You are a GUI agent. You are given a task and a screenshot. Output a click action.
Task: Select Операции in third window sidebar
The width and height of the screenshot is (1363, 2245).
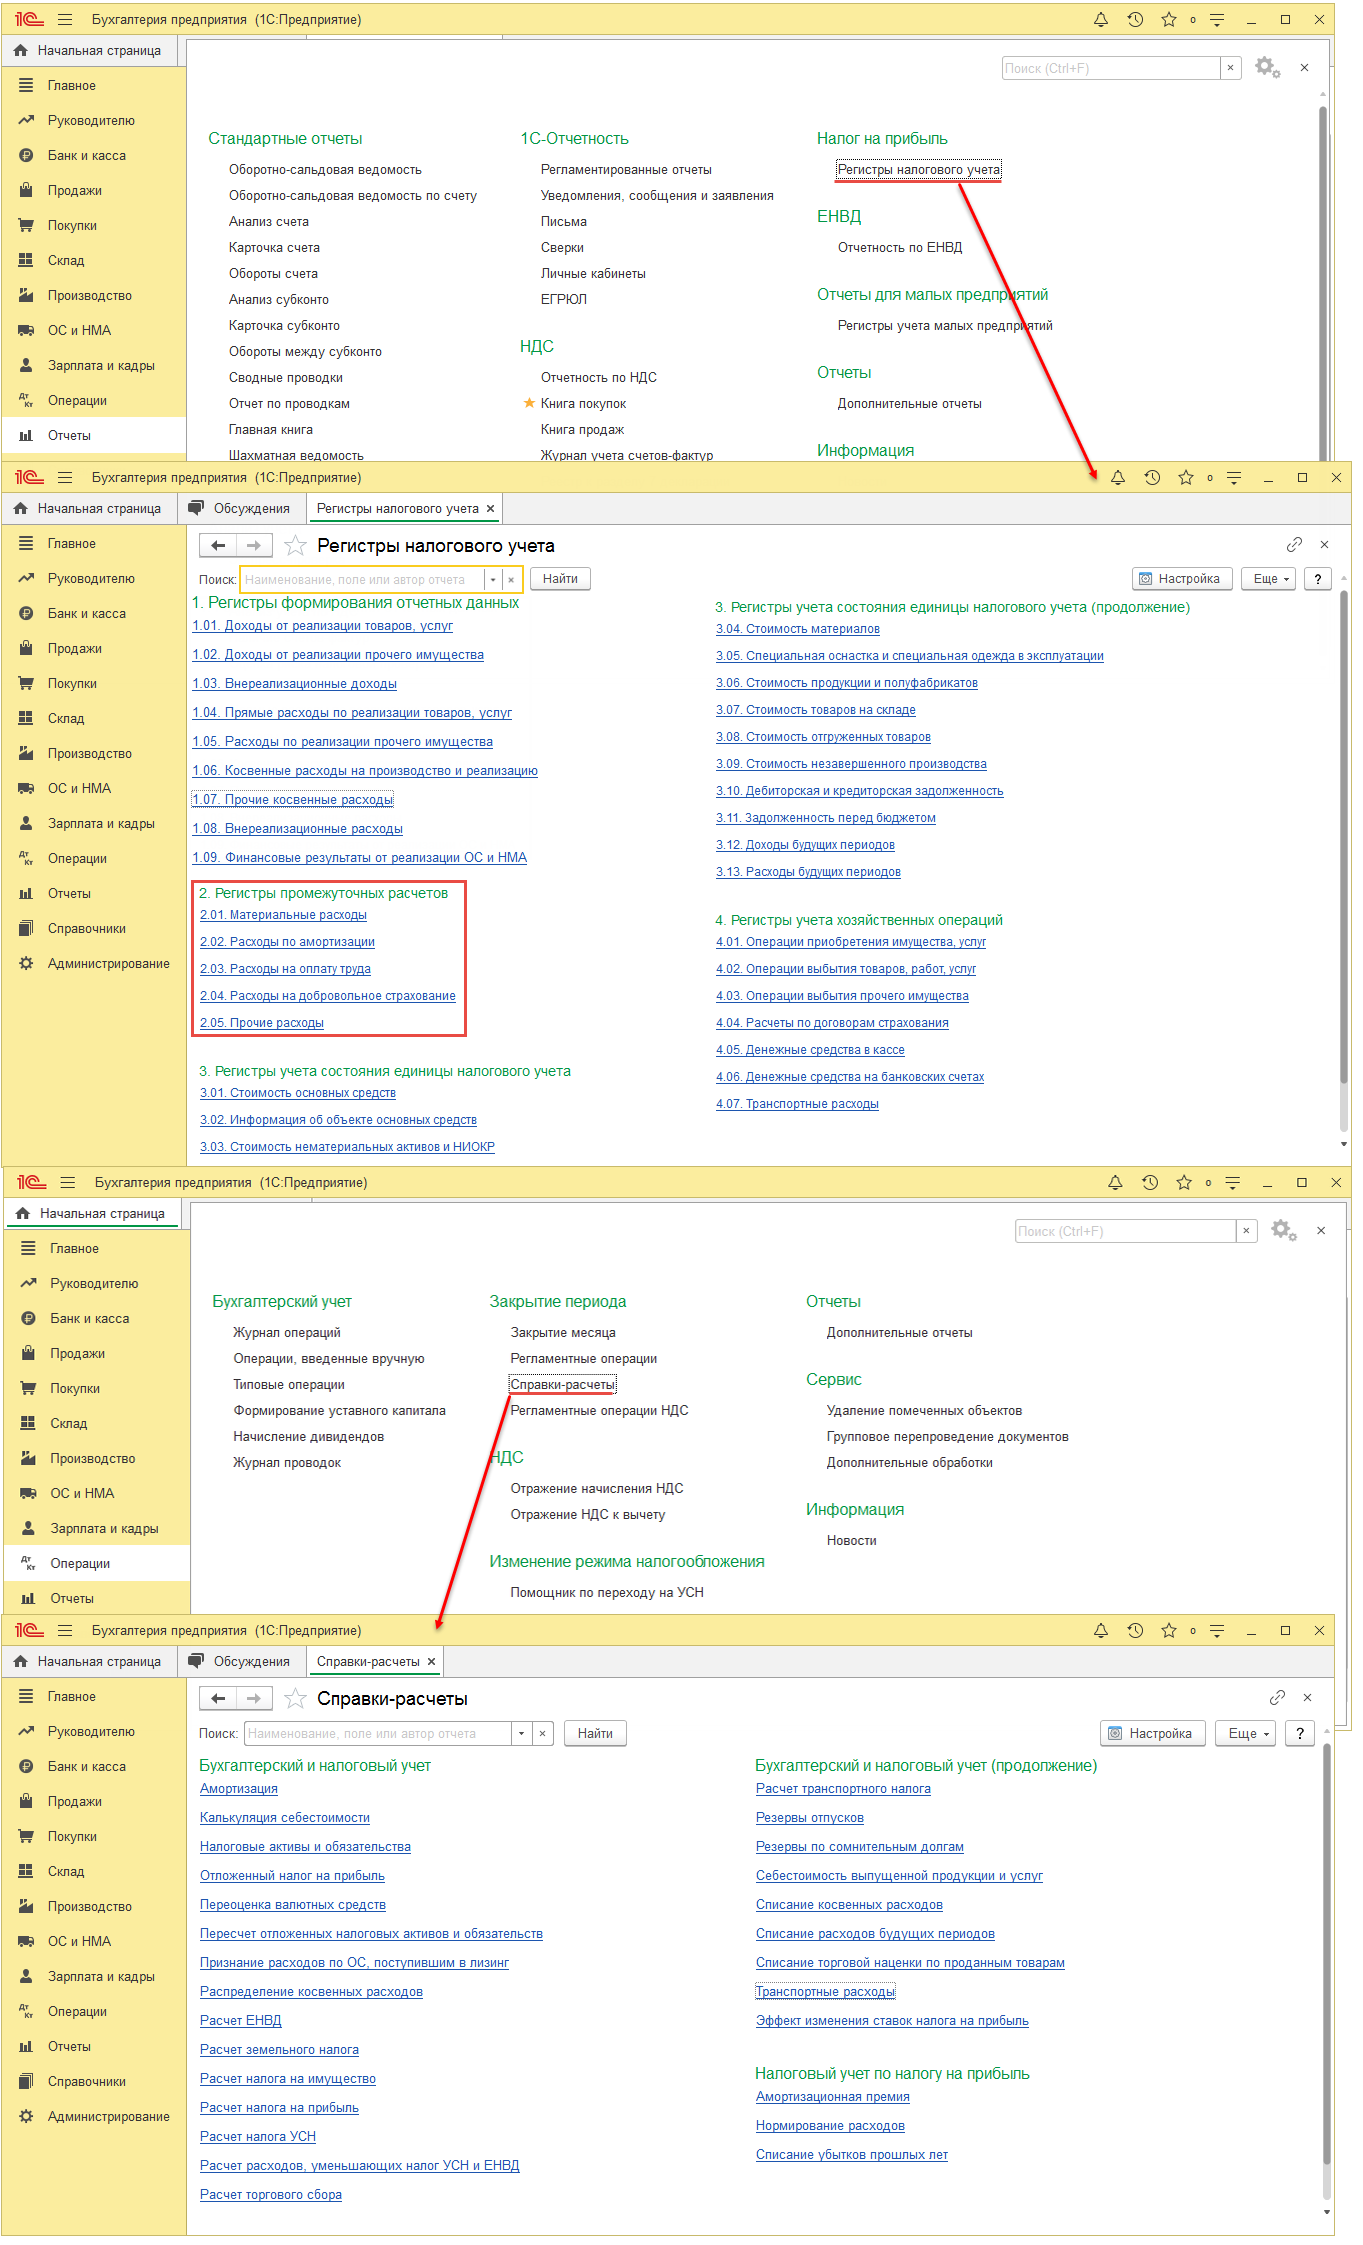click(97, 1564)
